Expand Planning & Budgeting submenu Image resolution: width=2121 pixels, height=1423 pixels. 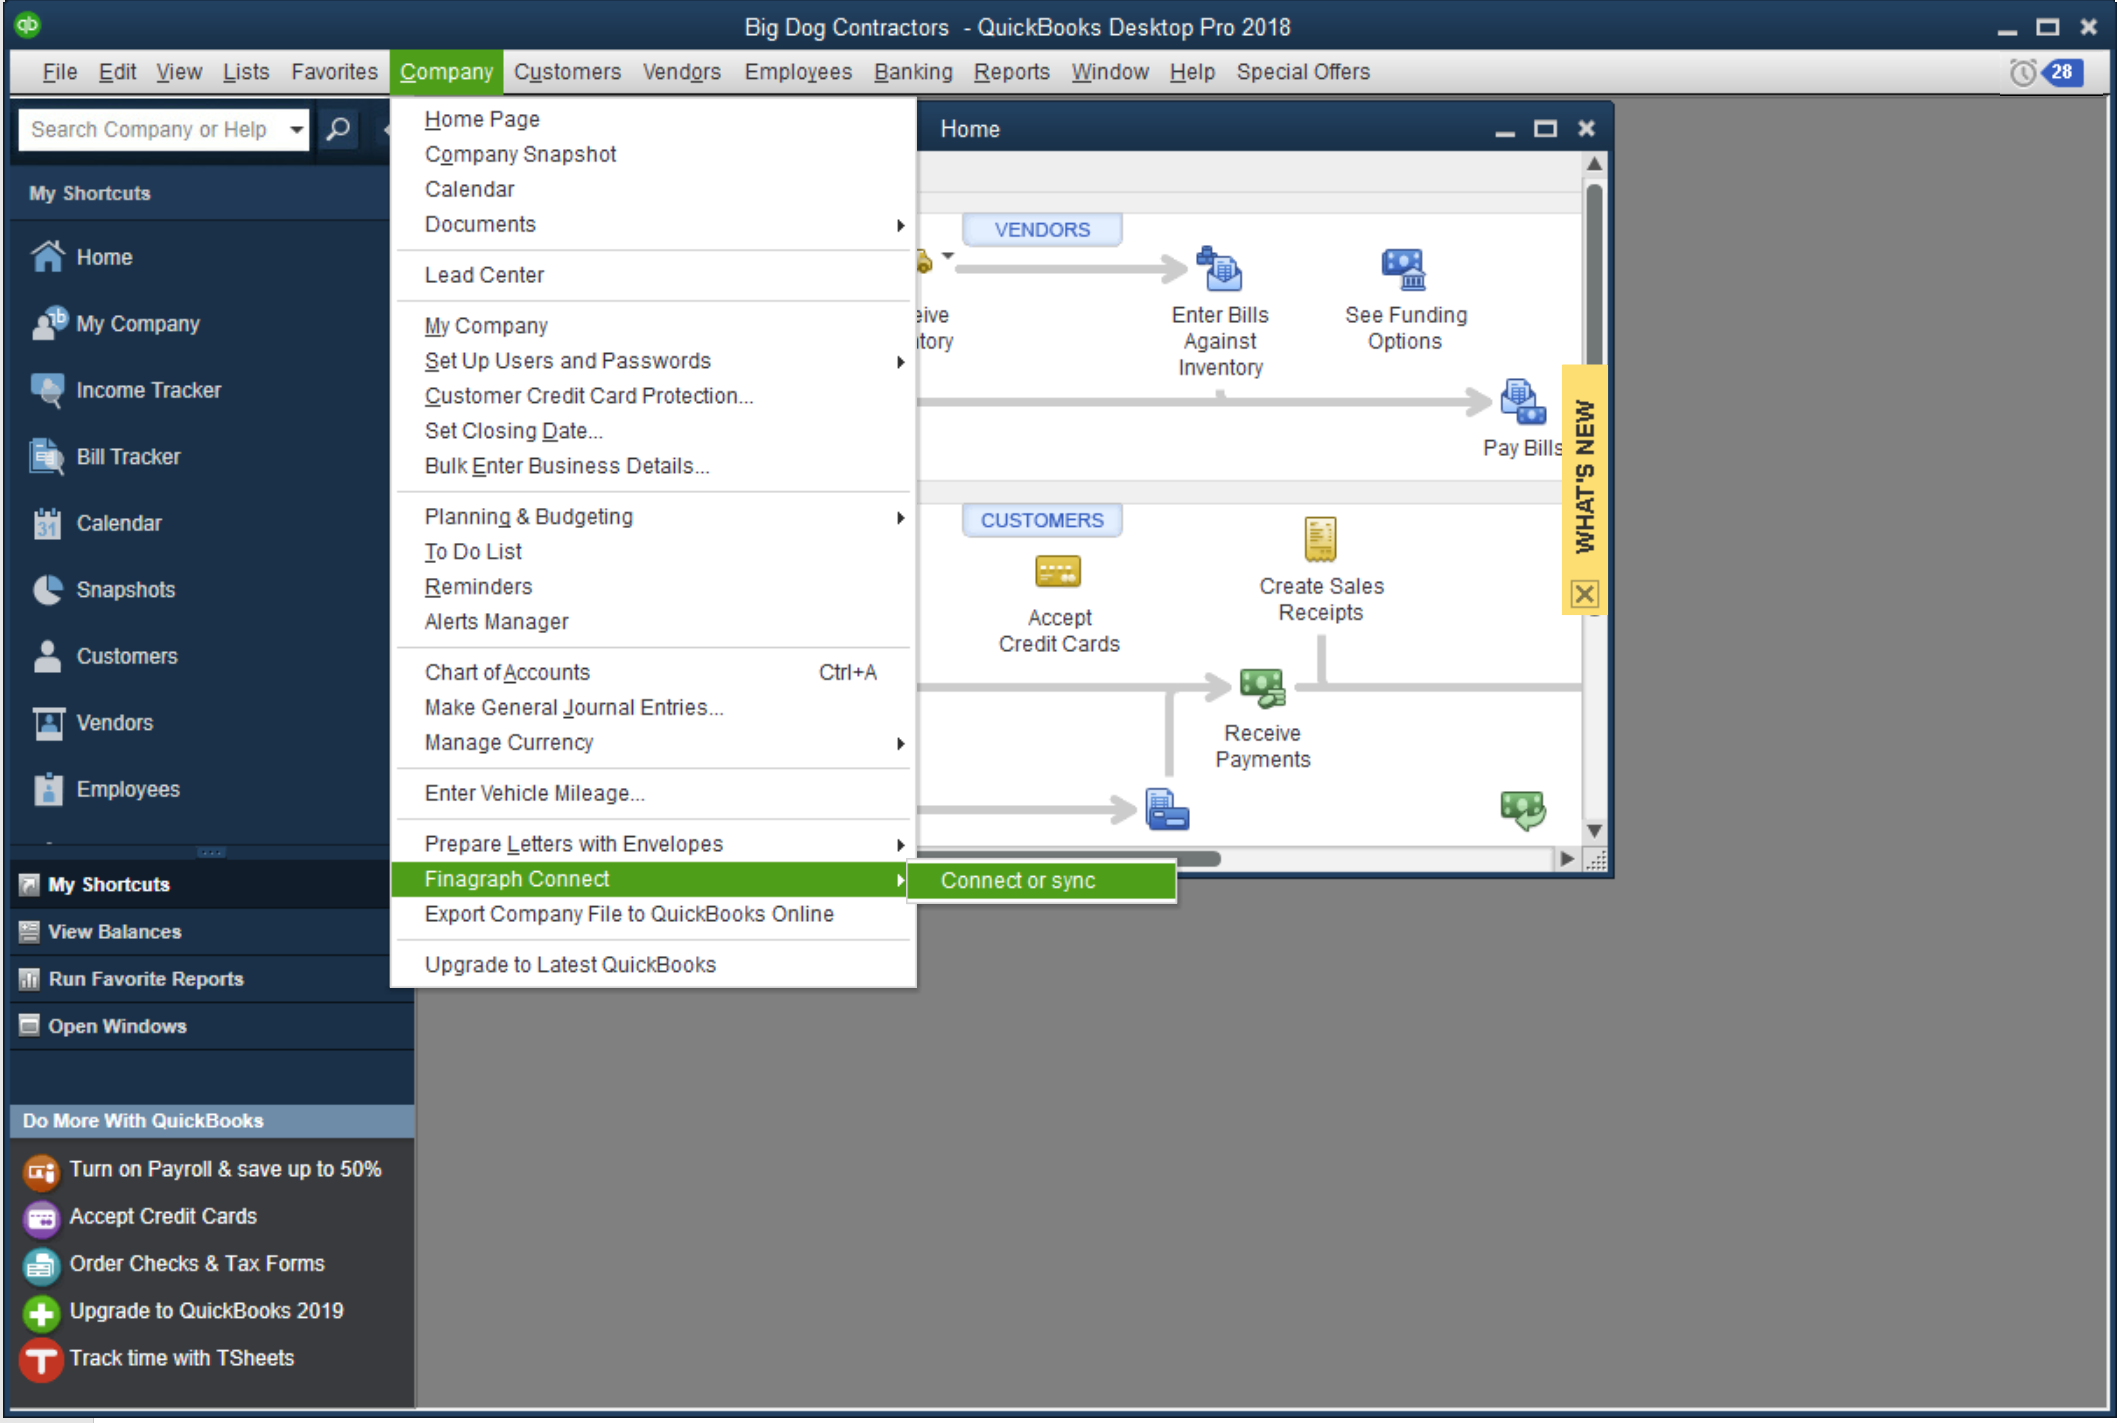tap(900, 517)
